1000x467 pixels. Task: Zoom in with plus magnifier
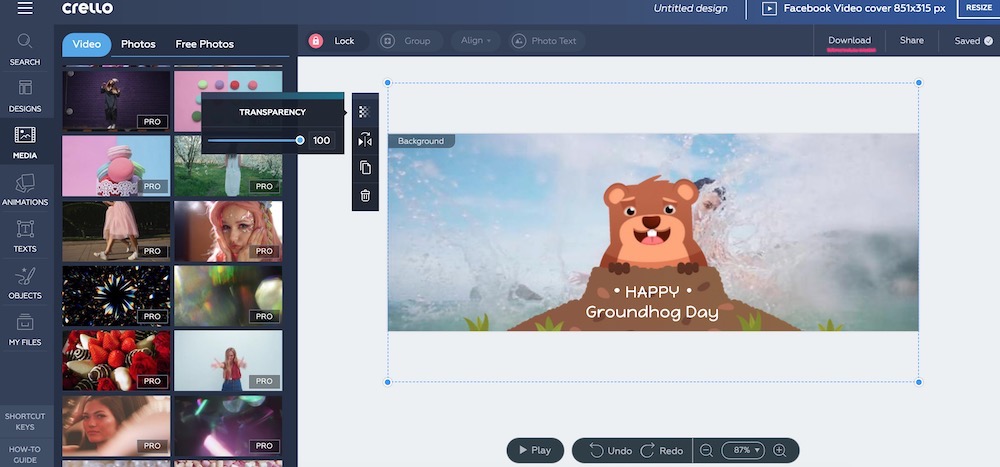pos(779,450)
